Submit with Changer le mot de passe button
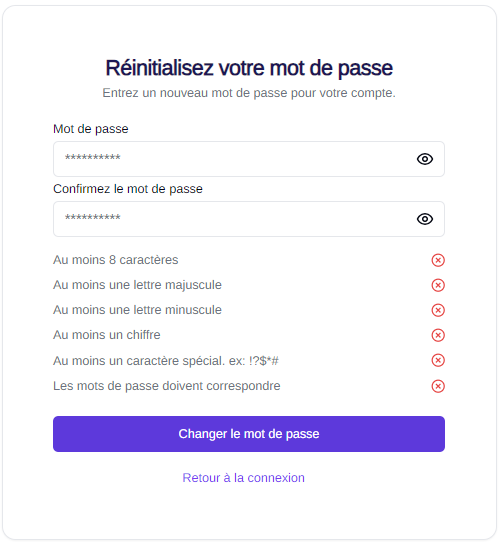Screen dimensions: 500x542 tap(249, 434)
